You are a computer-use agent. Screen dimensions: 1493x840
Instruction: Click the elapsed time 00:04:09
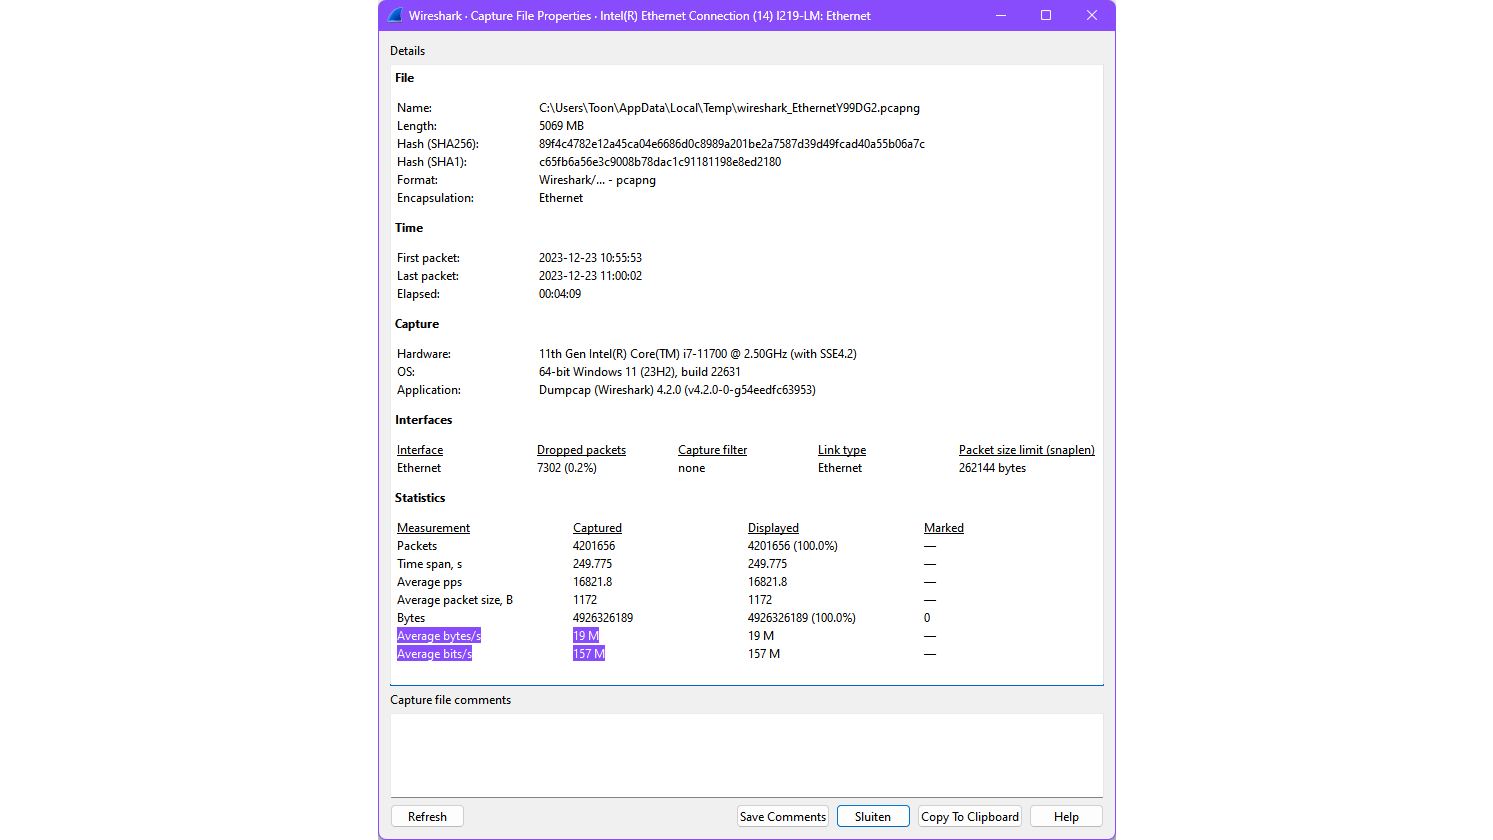pyautogui.click(x=560, y=294)
